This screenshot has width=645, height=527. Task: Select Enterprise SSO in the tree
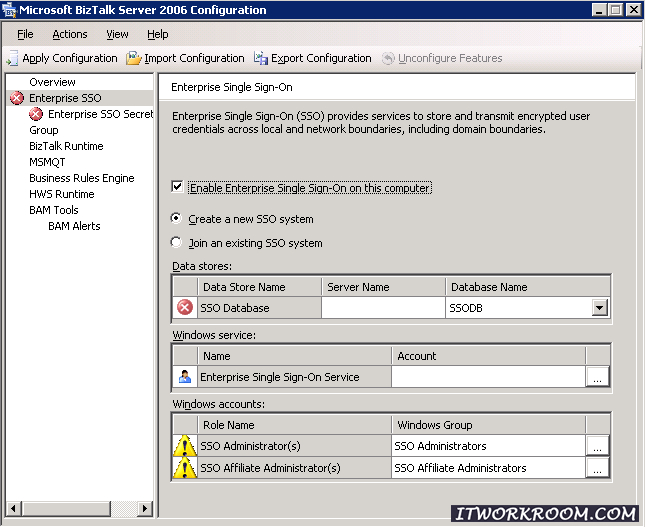click(x=65, y=98)
